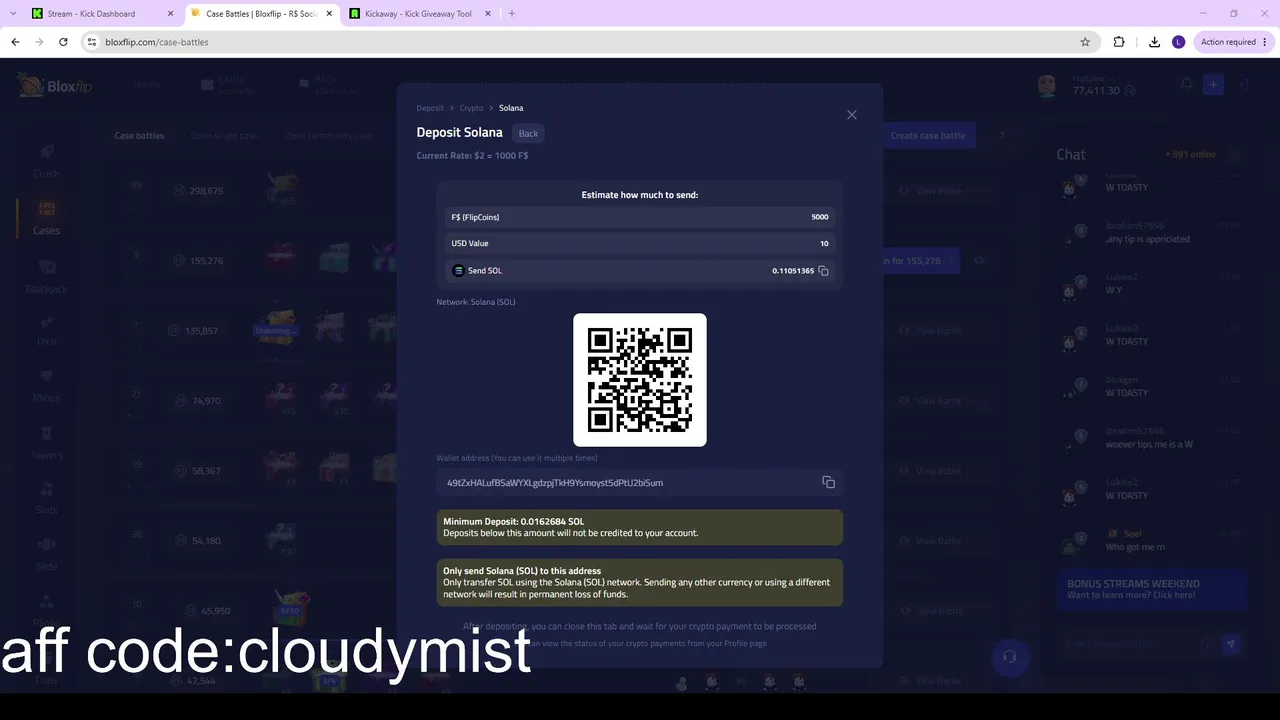Click the F$ (FlipCoins) amount field

[x=640, y=217]
